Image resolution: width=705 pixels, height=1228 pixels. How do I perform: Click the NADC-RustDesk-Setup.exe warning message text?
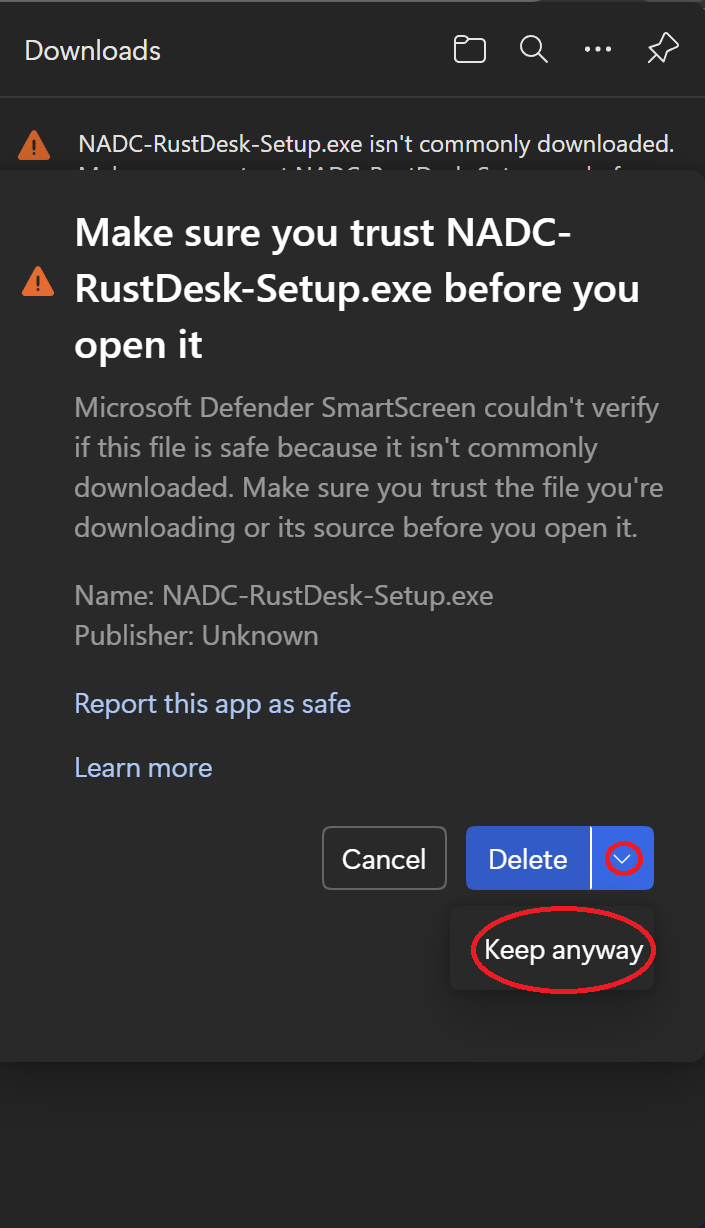point(375,143)
